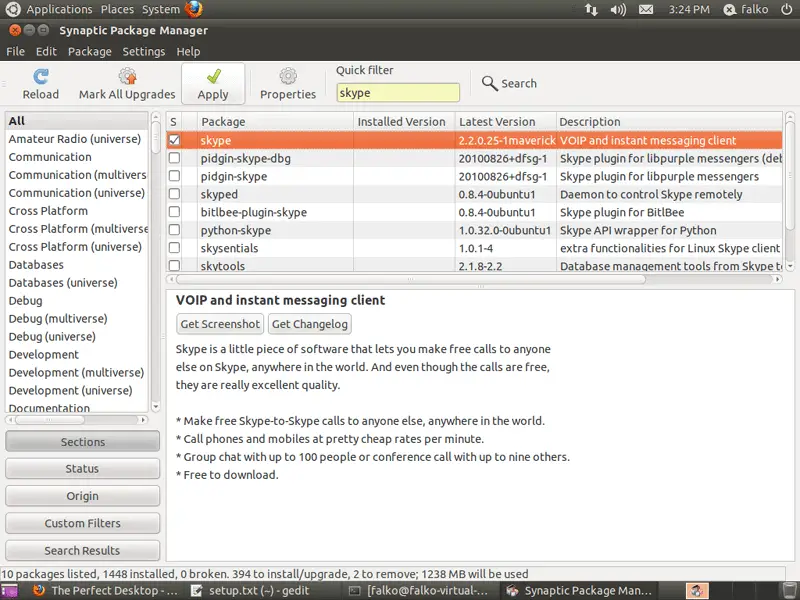This screenshot has height=600, width=800.
Task: Show Search Results view
Action: tap(83, 551)
